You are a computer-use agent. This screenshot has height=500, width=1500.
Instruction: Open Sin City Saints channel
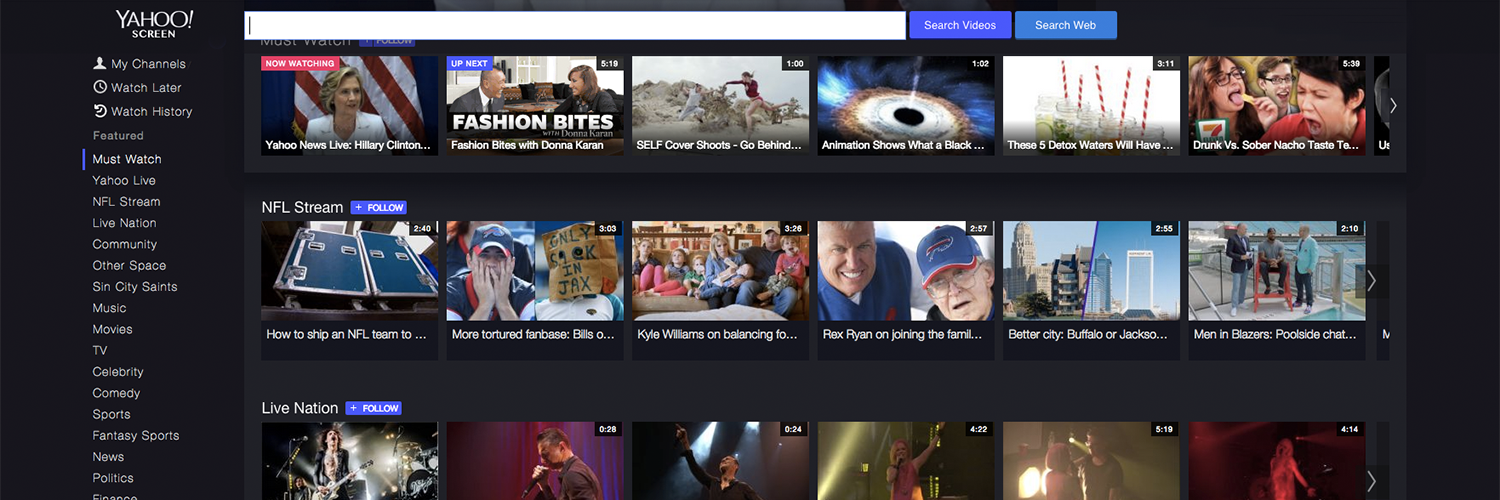(135, 286)
